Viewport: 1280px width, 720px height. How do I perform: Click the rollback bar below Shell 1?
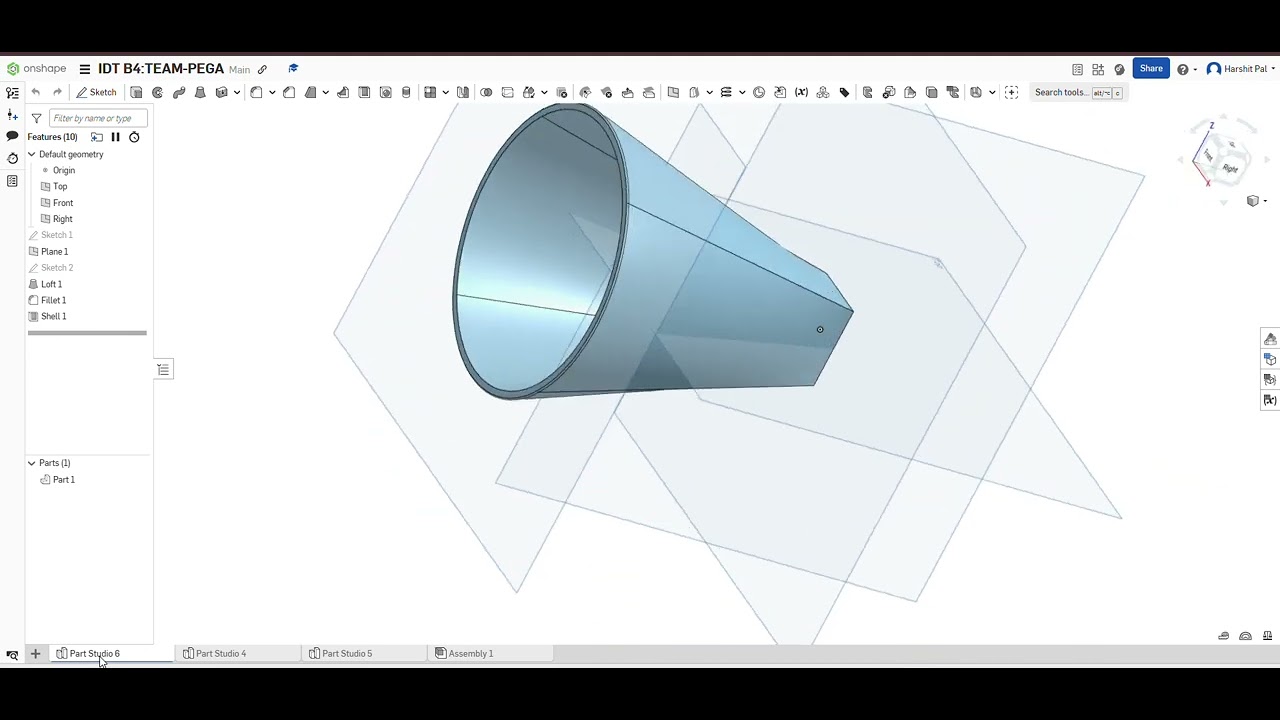tap(87, 333)
